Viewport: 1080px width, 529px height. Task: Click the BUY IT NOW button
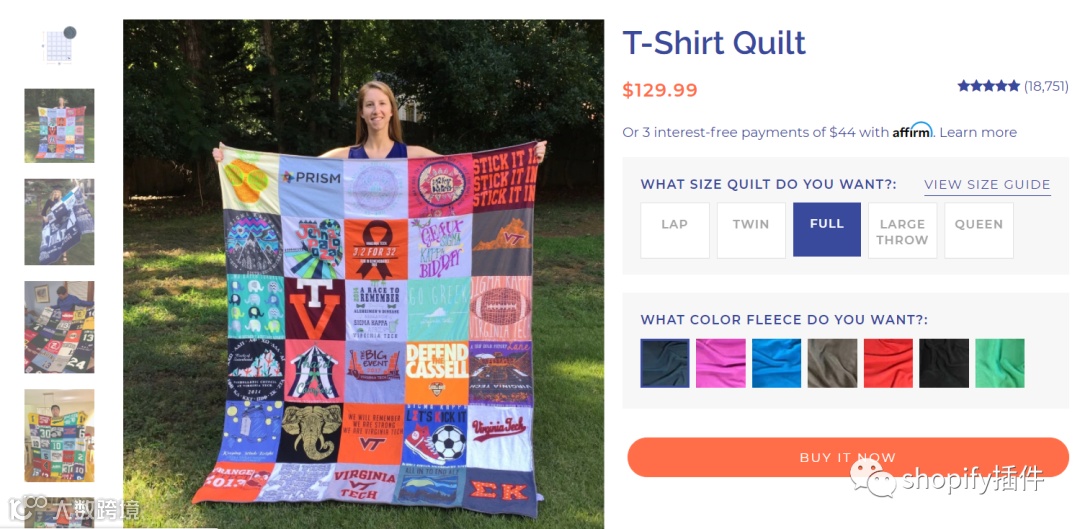[x=847, y=457]
